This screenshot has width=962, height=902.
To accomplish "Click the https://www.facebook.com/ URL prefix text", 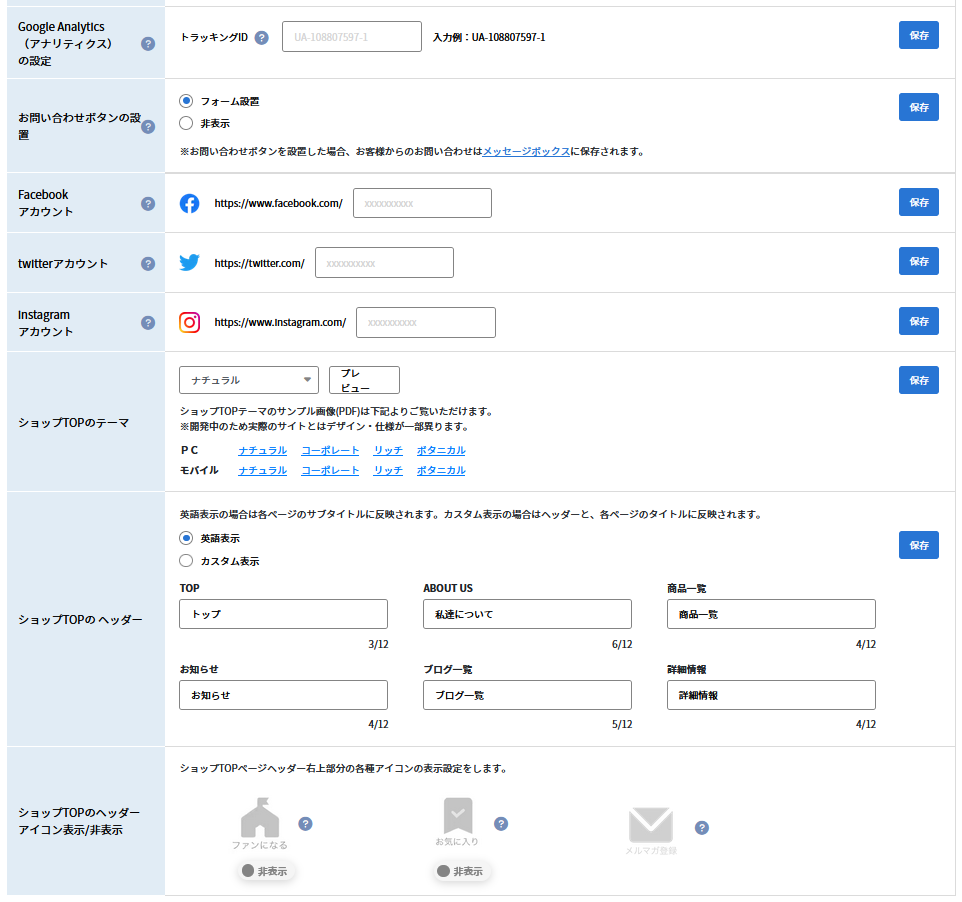I will tap(279, 203).
